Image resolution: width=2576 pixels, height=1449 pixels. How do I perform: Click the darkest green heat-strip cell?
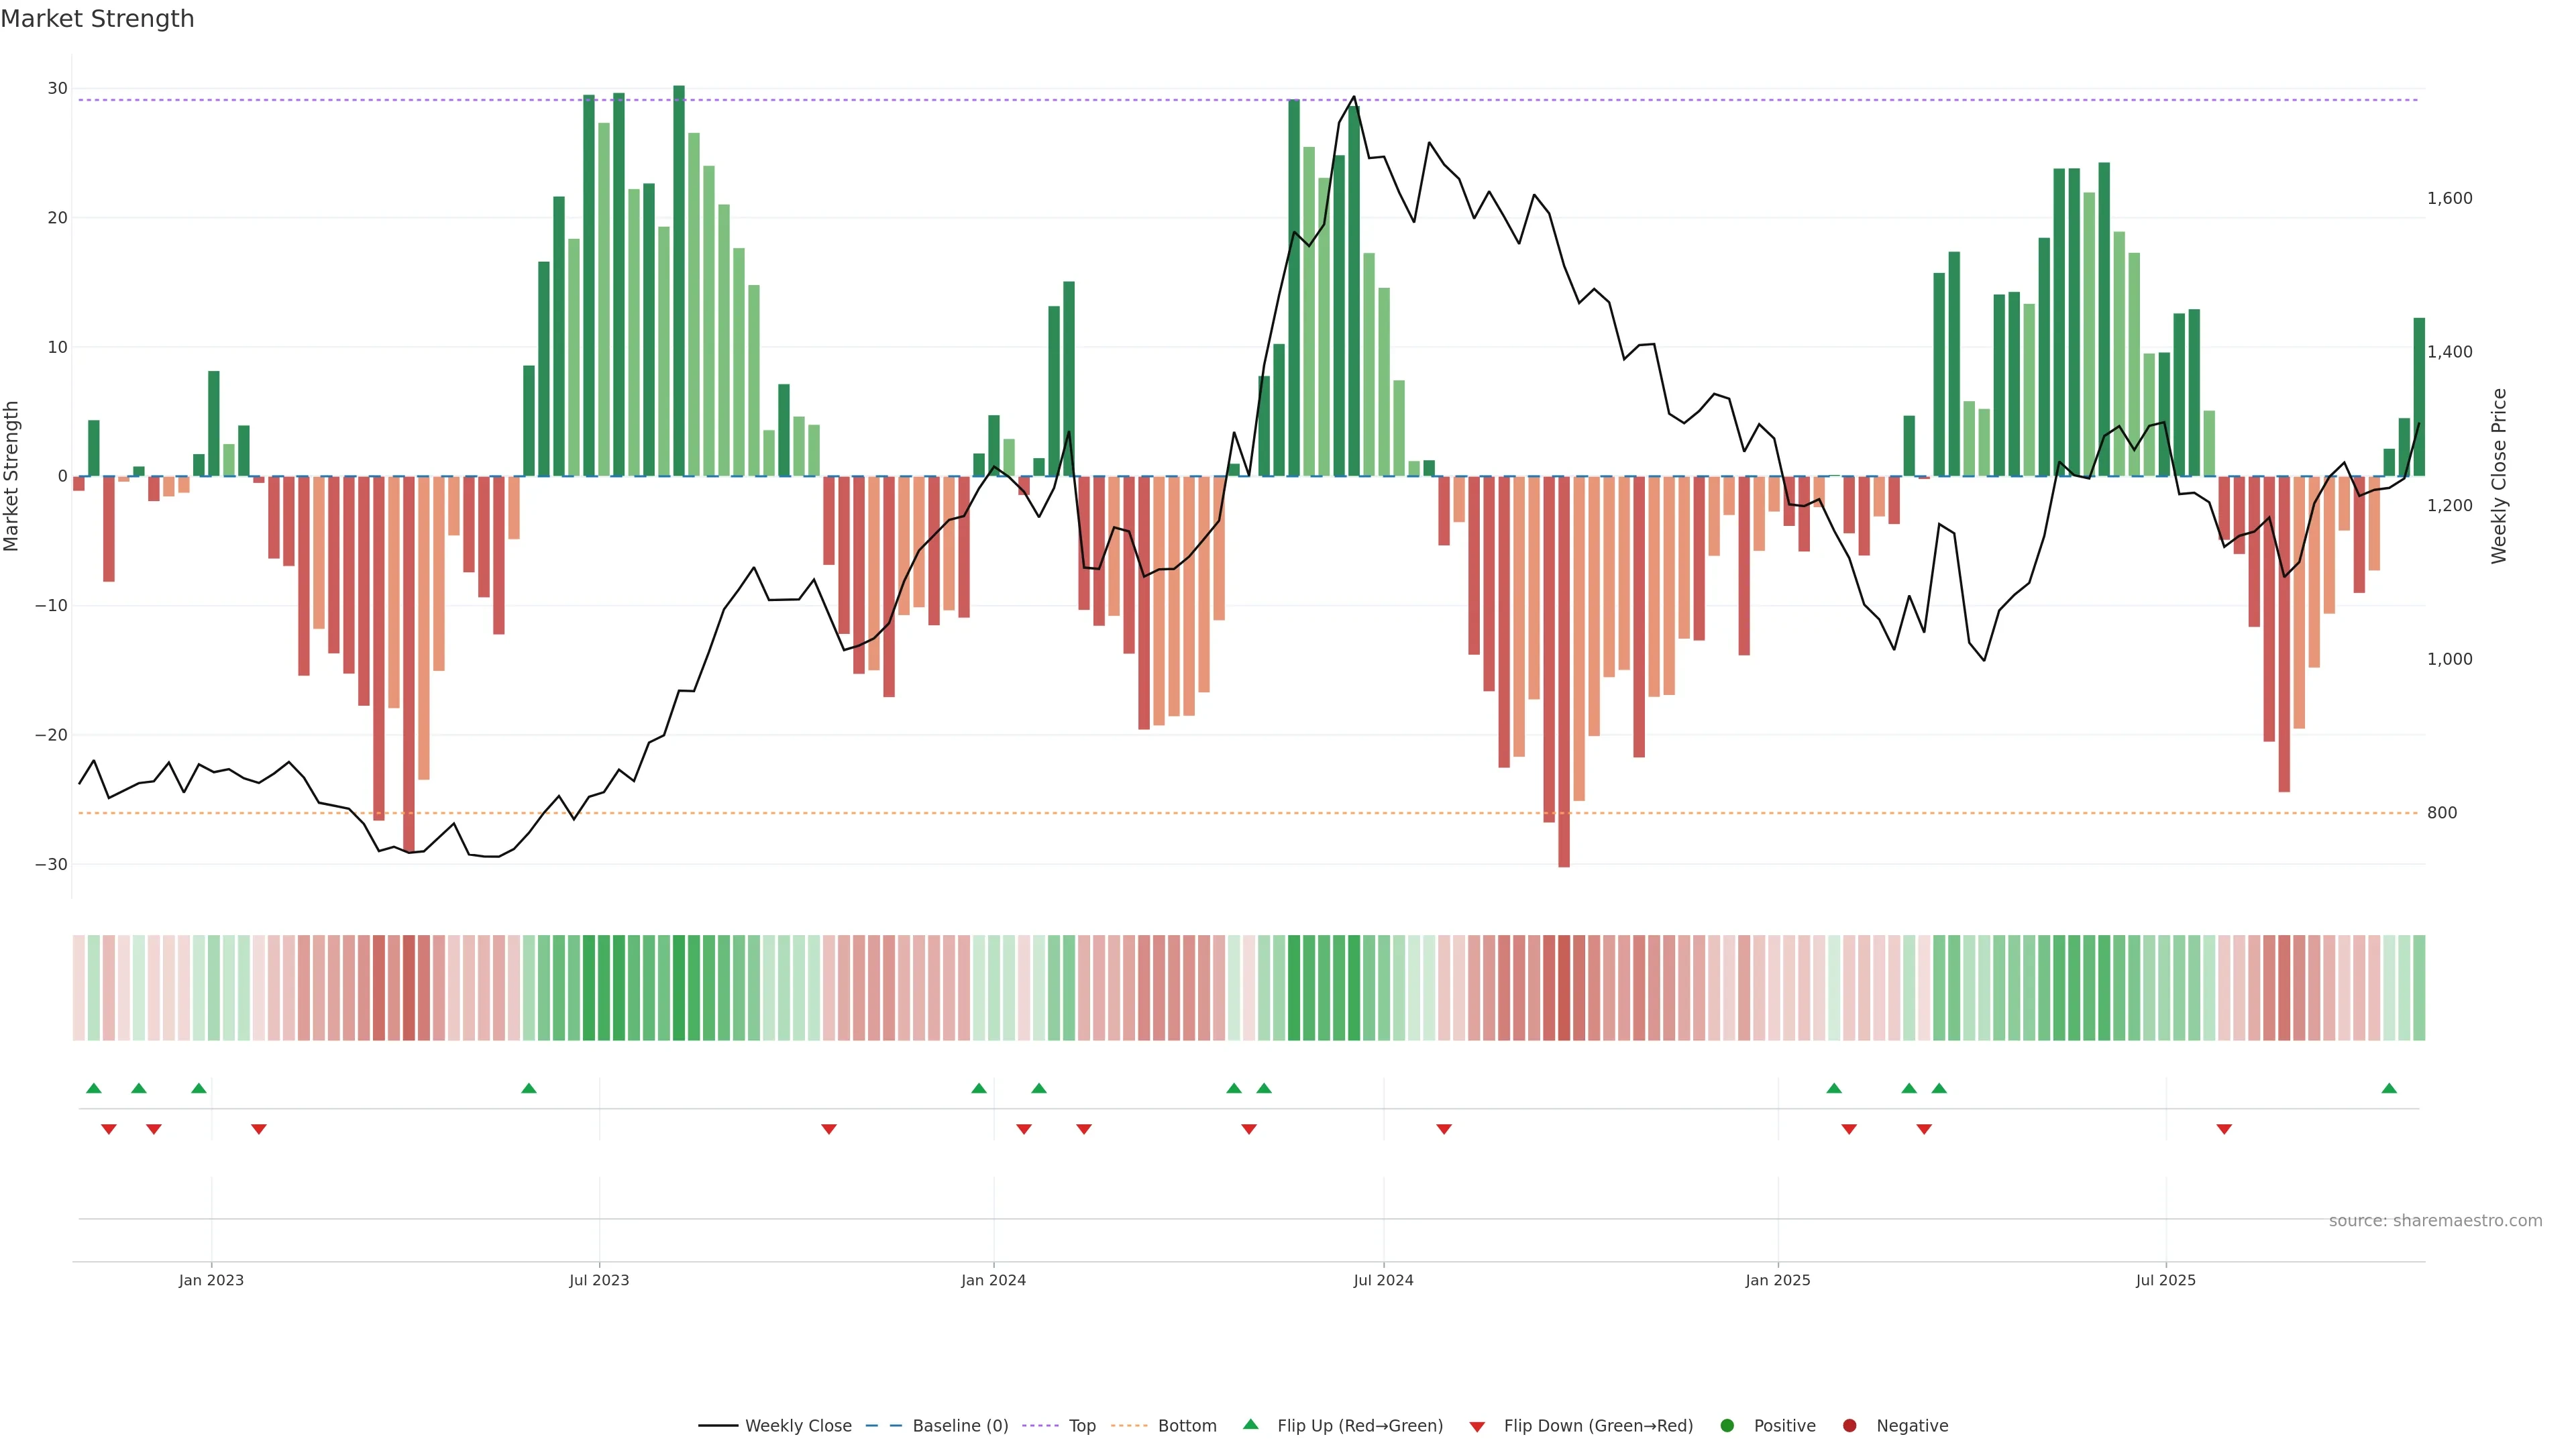tap(679, 987)
